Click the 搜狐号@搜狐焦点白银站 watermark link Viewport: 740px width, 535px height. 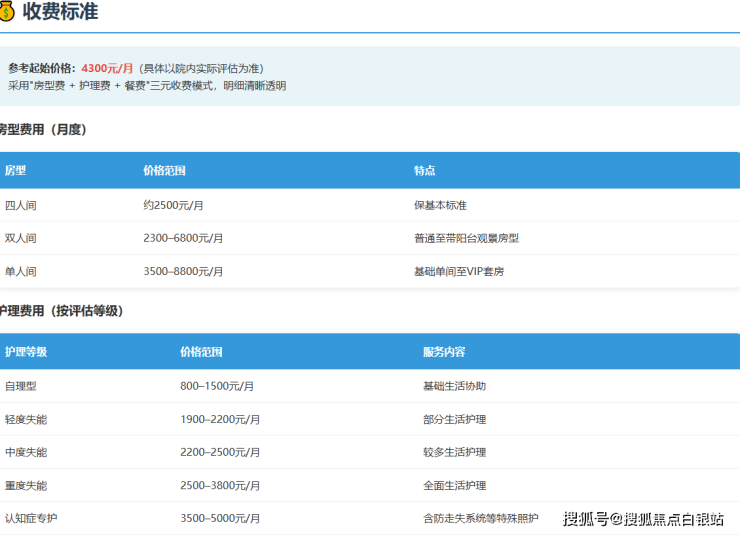tap(643, 518)
